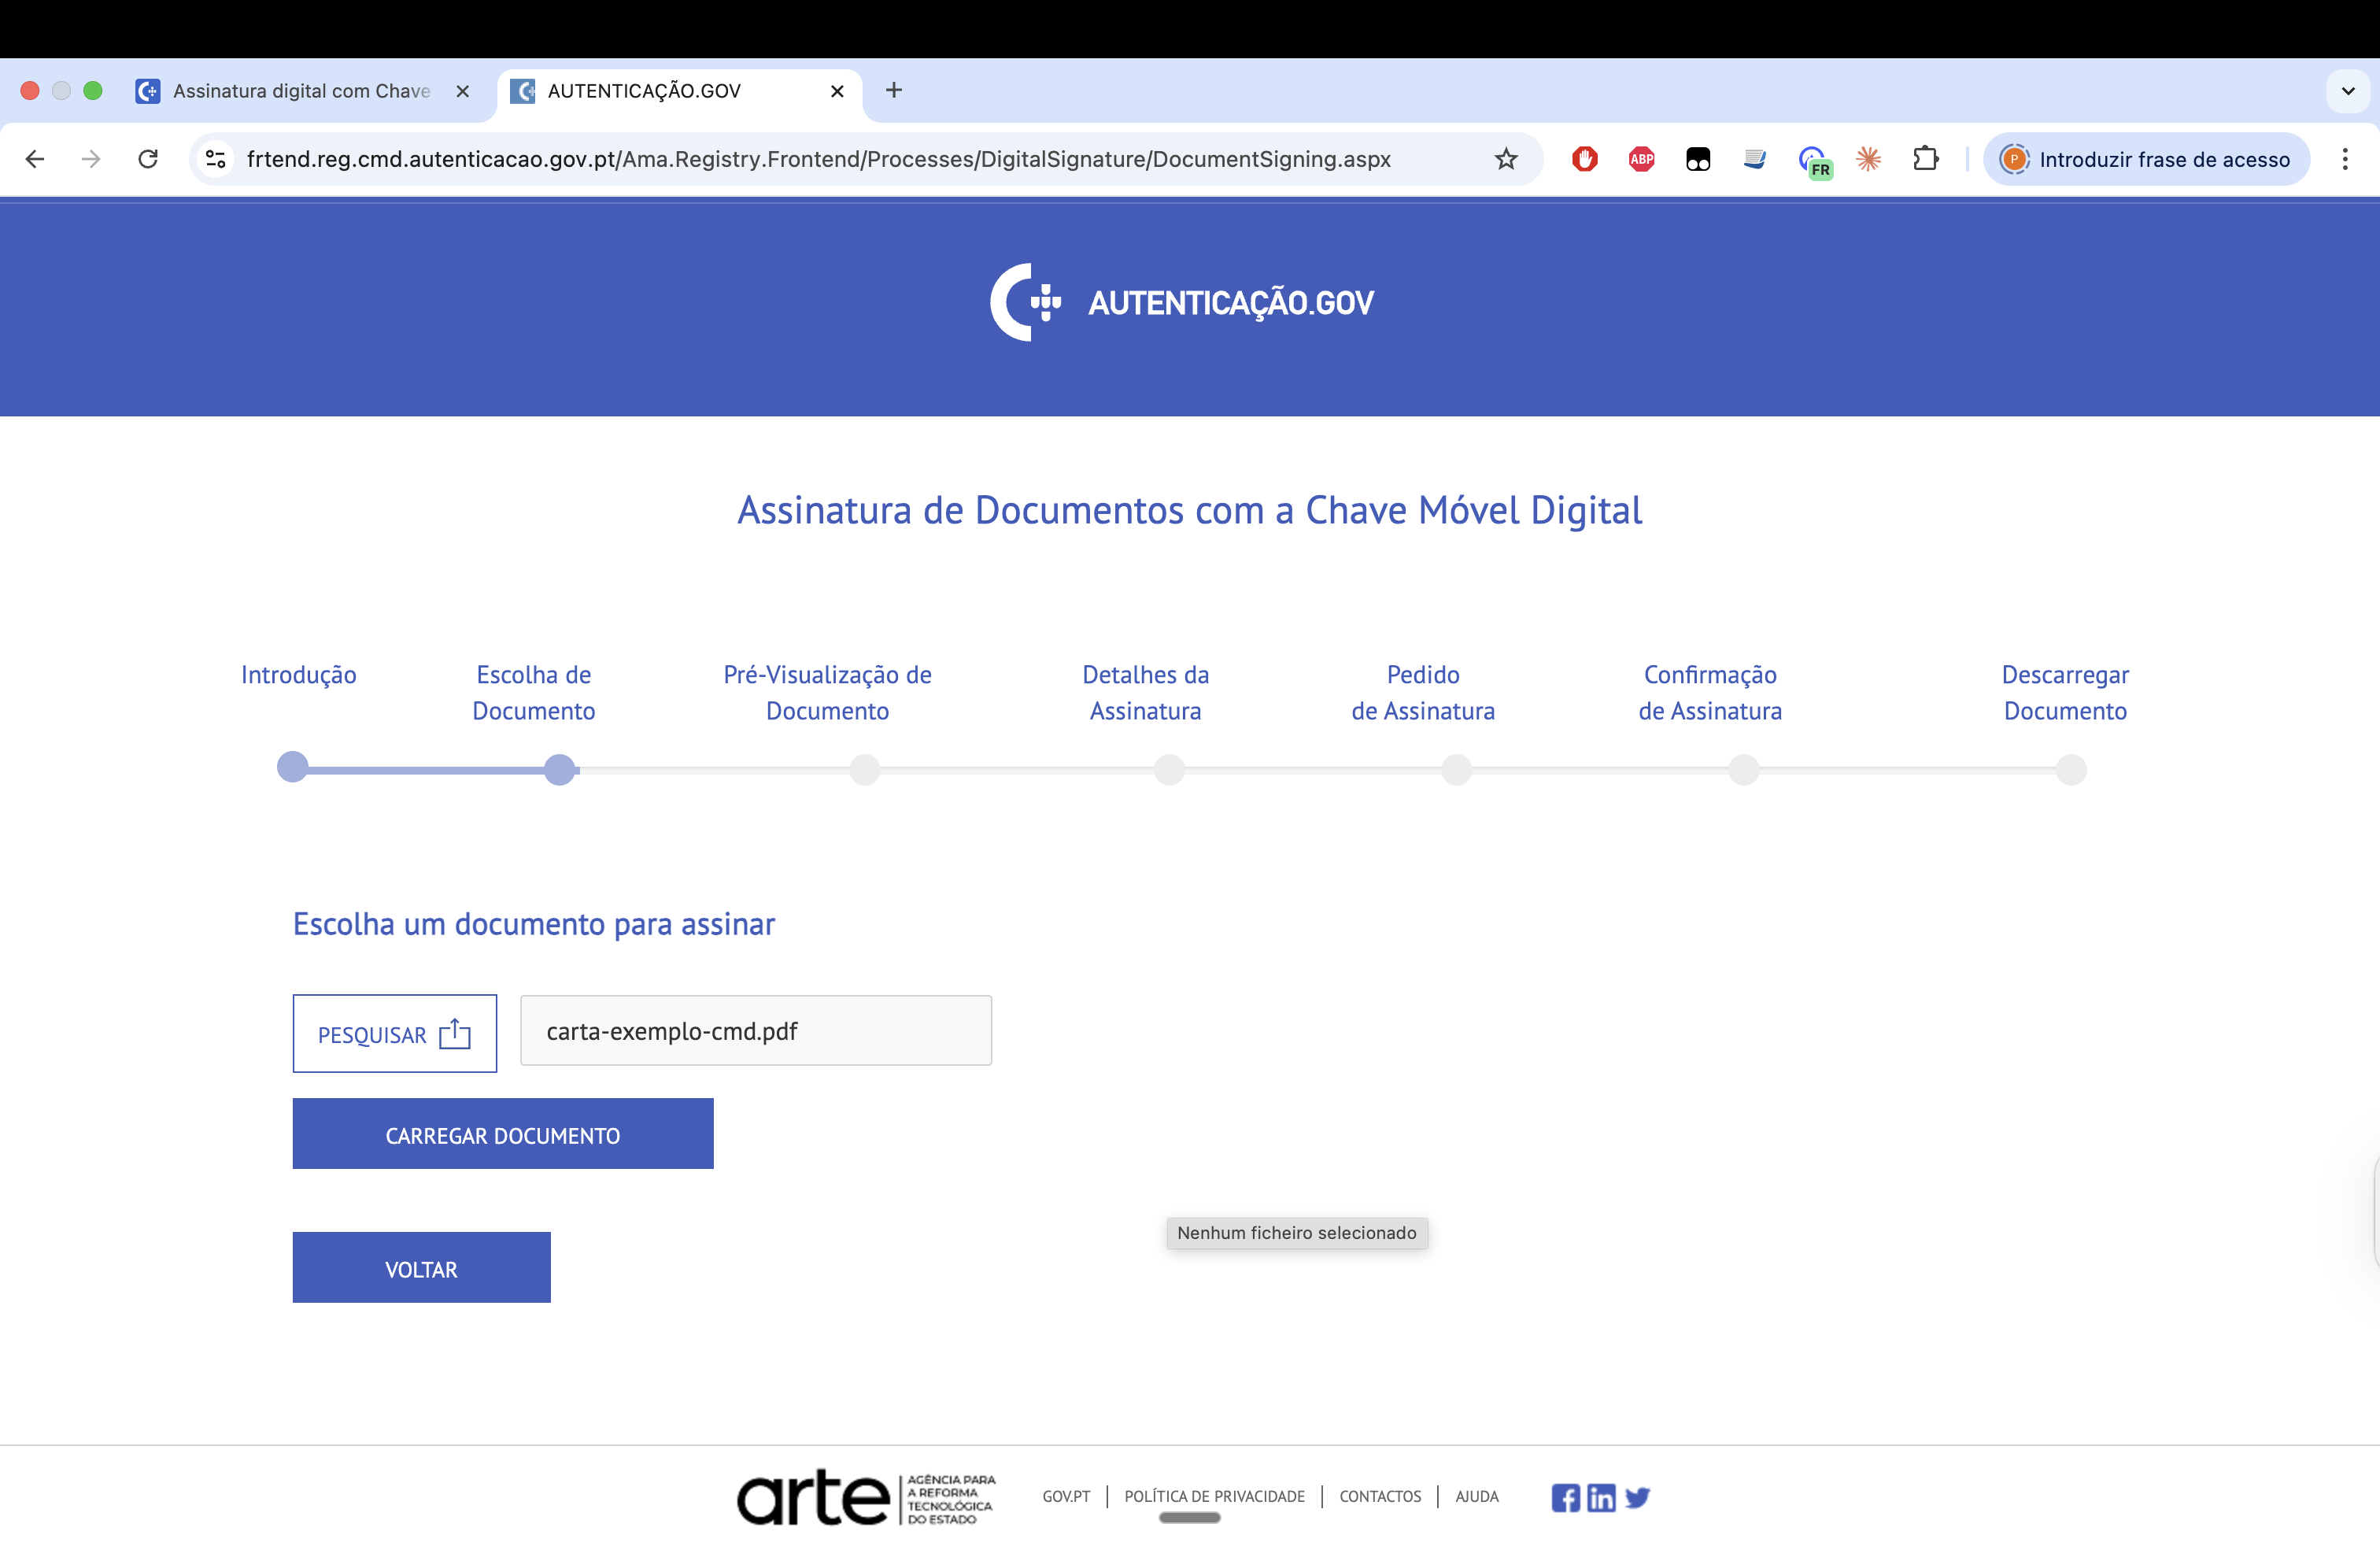Bookmark the page with the star icon
This screenshot has height=1546, width=2380.
(1506, 159)
